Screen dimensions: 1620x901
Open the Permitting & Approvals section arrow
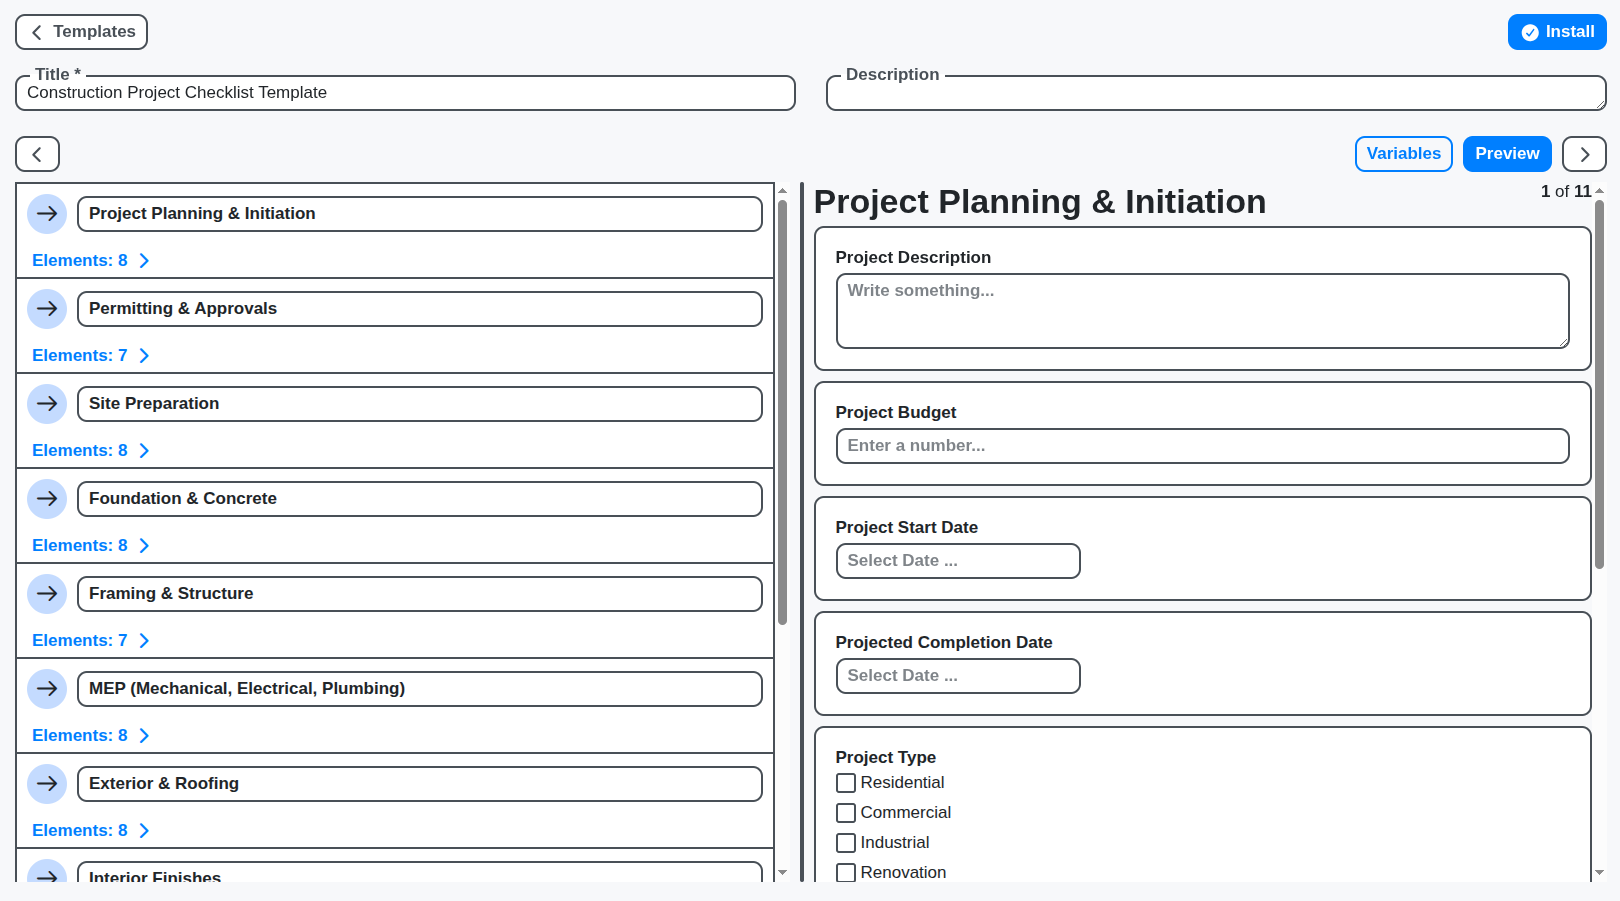tap(47, 308)
